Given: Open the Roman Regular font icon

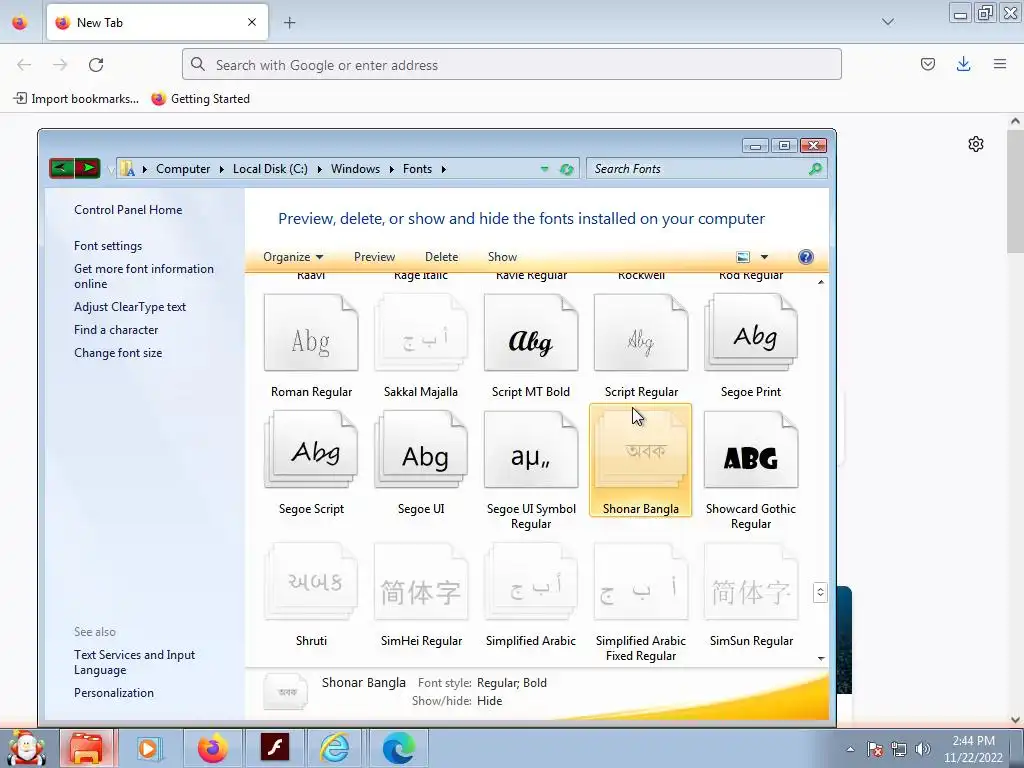Looking at the screenshot, I should 311,333.
